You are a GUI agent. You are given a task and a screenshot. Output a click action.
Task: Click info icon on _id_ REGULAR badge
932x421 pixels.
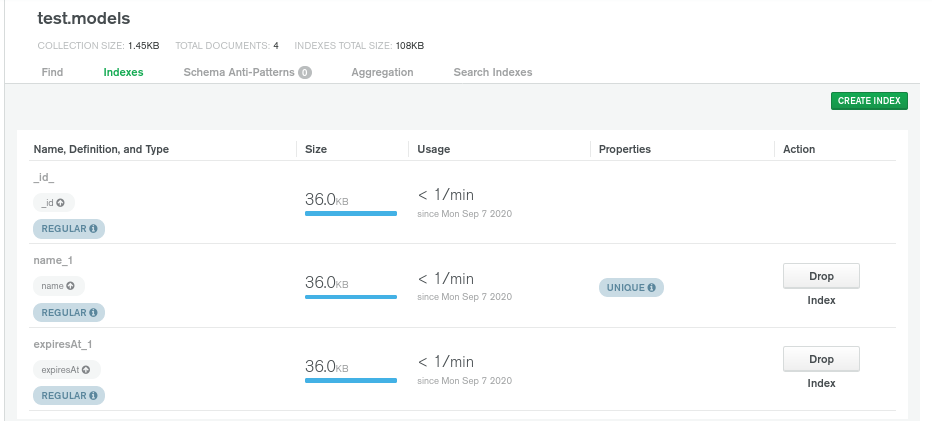tap(94, 229)
